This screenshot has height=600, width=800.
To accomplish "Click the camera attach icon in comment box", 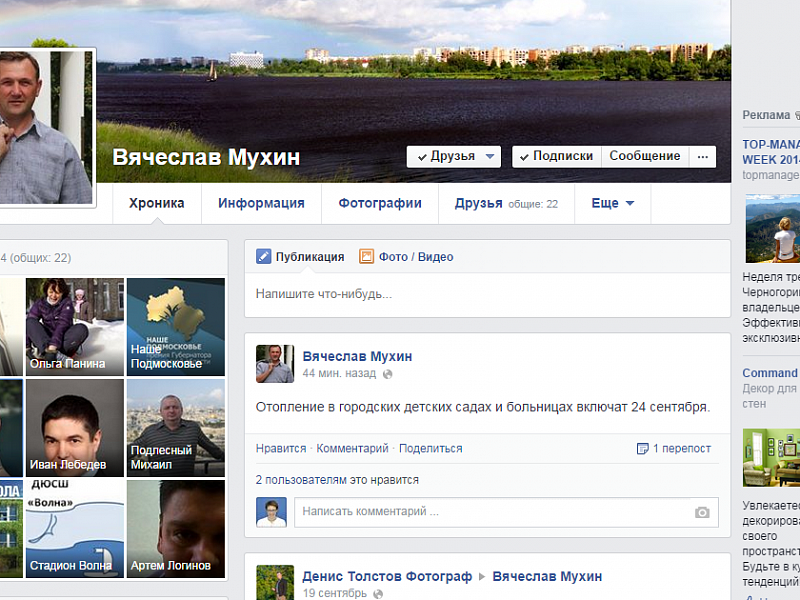I will coord(702,512).
